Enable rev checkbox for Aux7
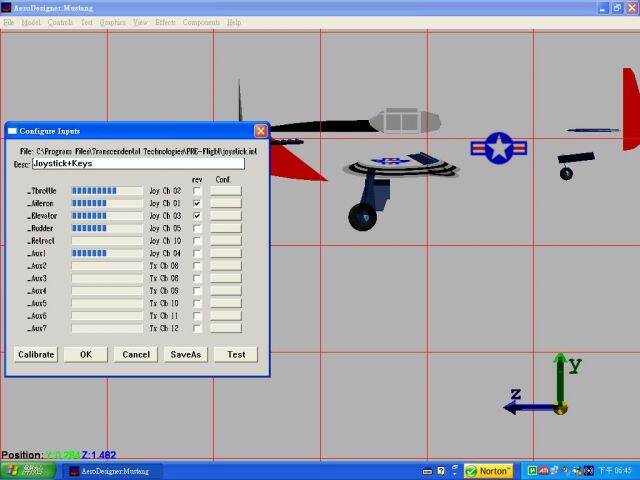Image resolution: width=640 pixels, height=480 pixels. point(197,329)
